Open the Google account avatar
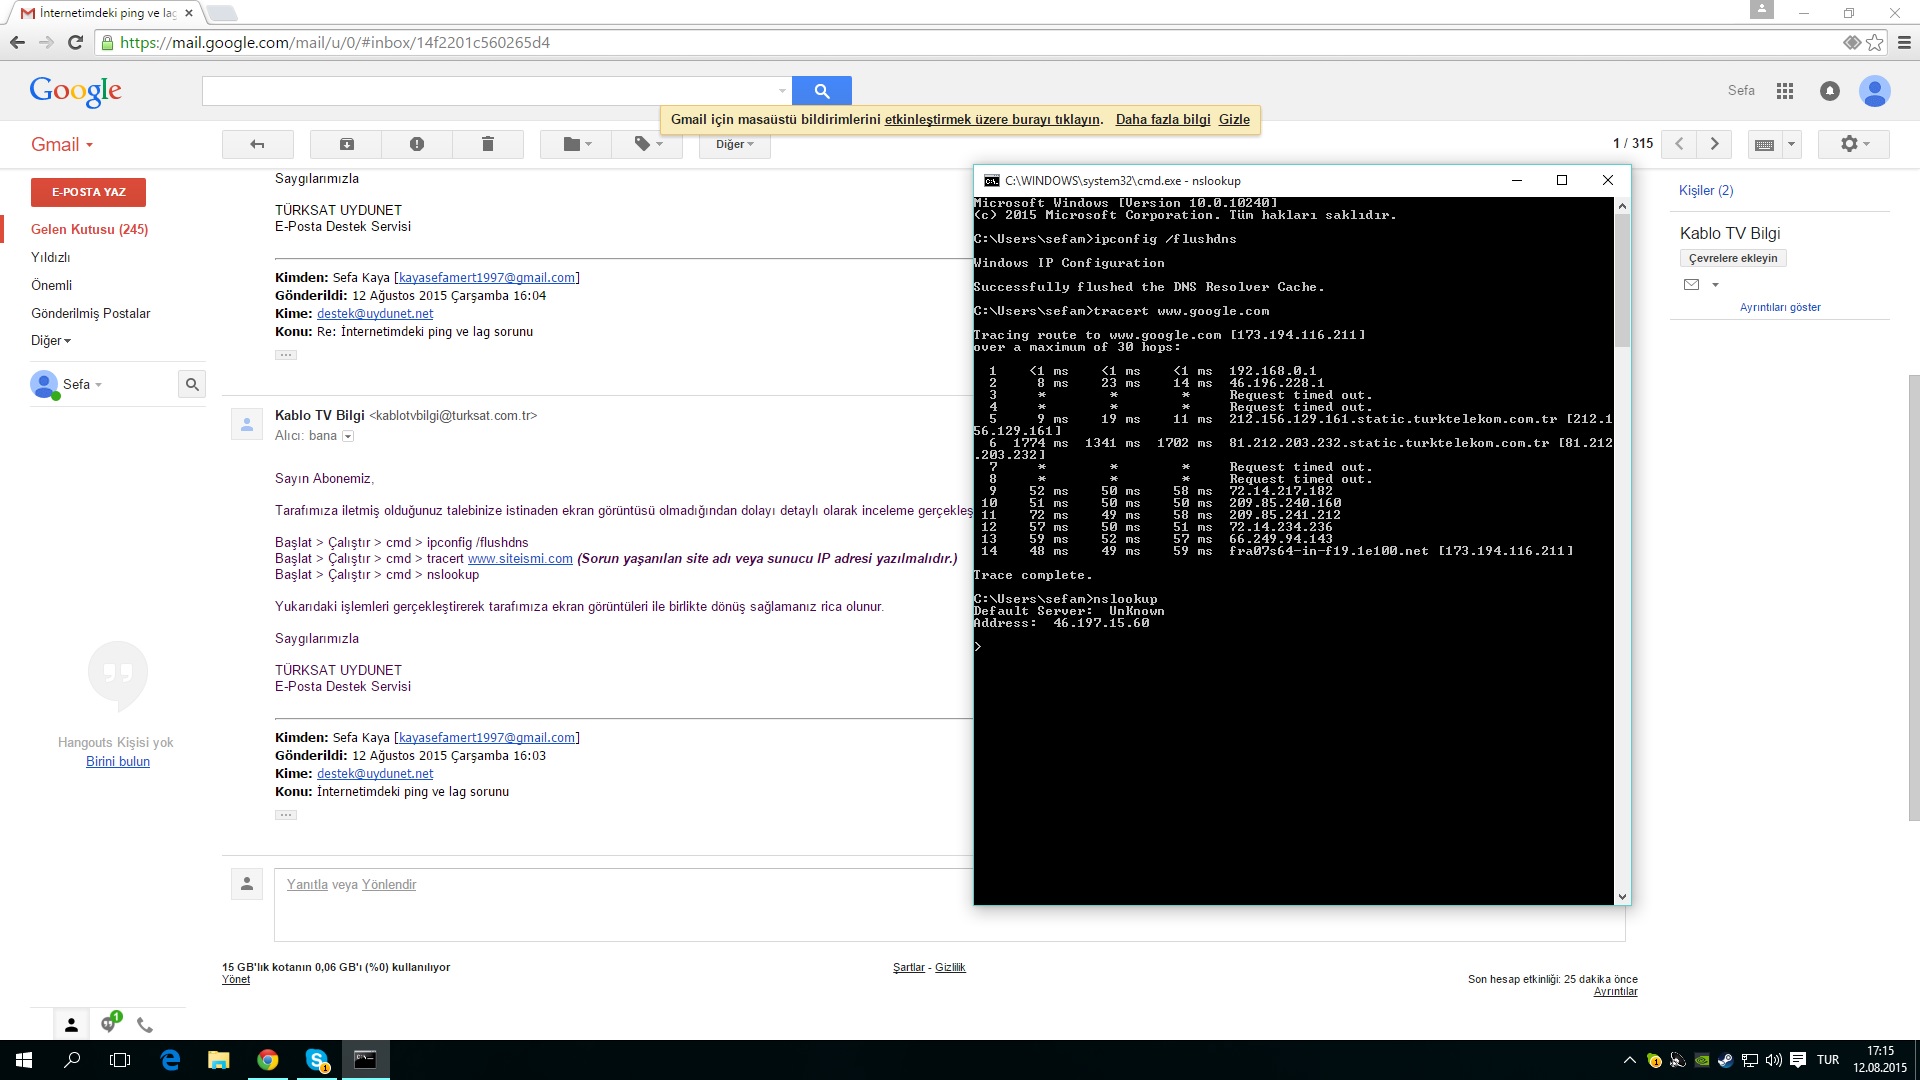This screenshot has width=1920, height=1080. (x=1875, y=91)
